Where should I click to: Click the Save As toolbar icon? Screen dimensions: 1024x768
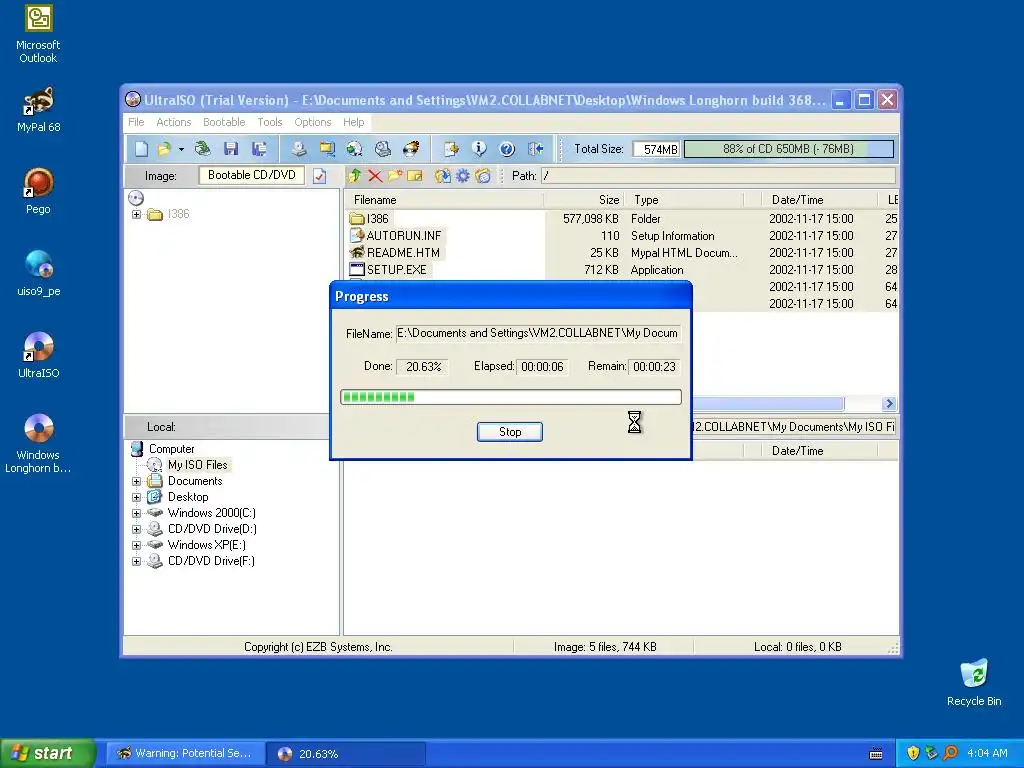coord(259,149)
